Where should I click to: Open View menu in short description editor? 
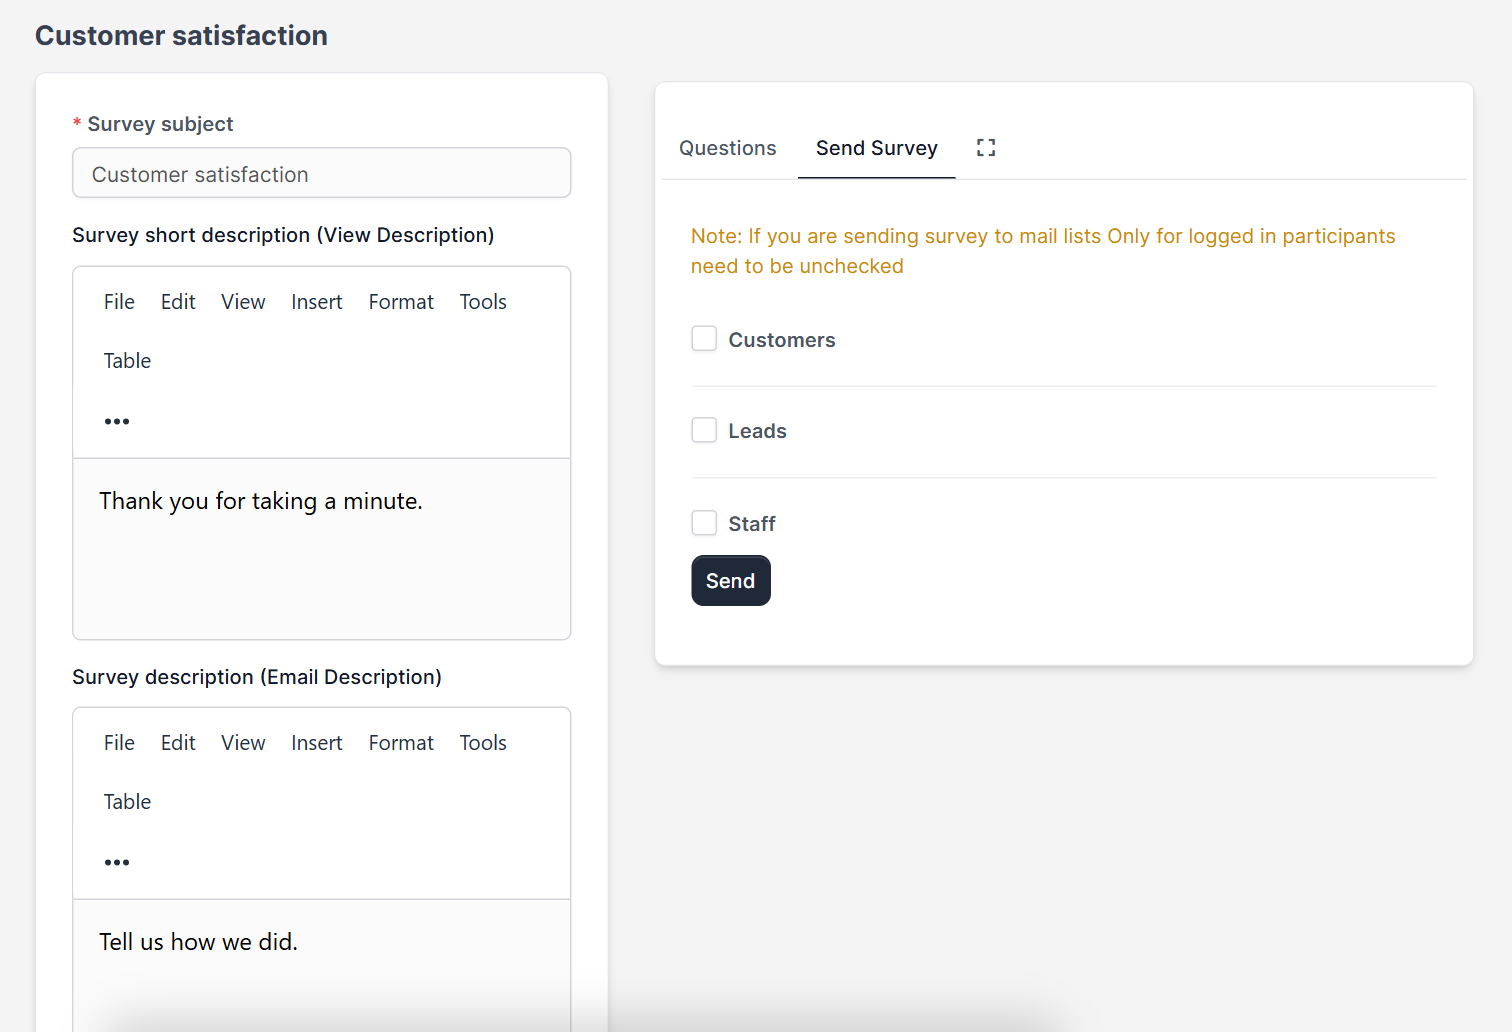click(243, 302)
